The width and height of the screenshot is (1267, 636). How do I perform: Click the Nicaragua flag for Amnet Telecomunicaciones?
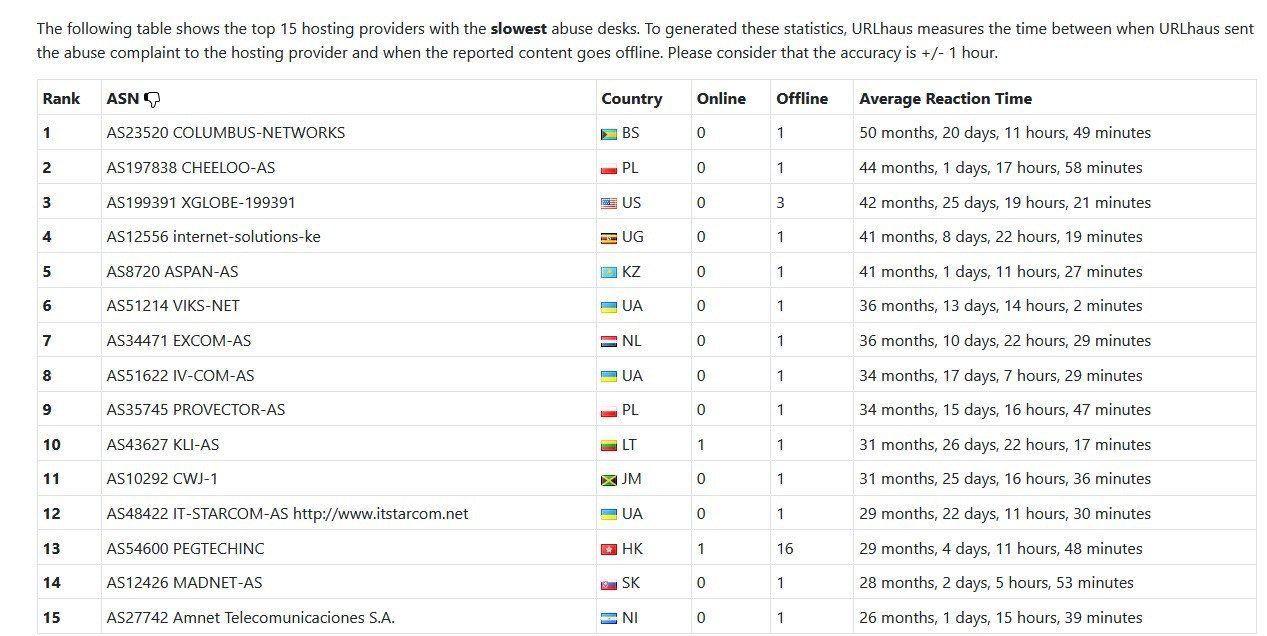point(608,618)
